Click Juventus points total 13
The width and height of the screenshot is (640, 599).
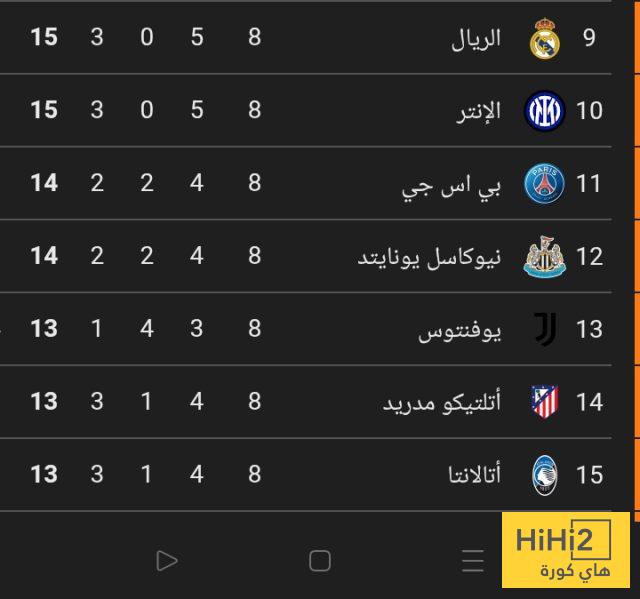pos(44,329)
